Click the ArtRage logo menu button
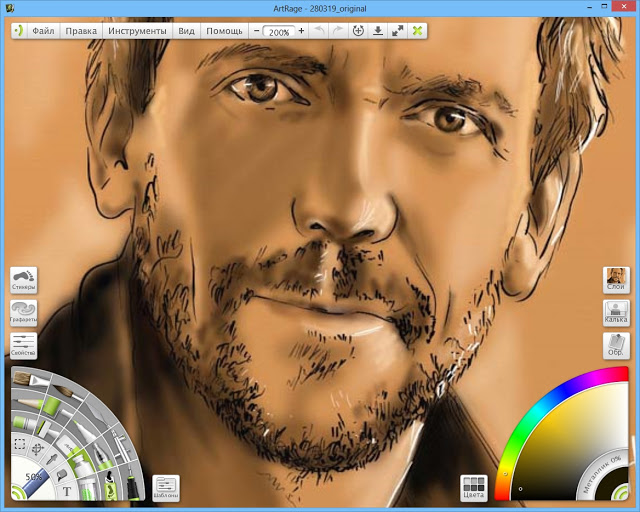The width and height of the screenshot is (640, 512). coord(19,30)
